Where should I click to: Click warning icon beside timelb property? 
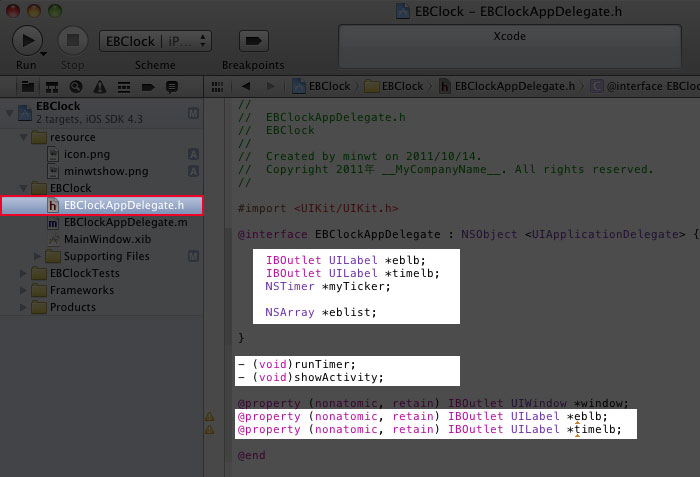209,430
